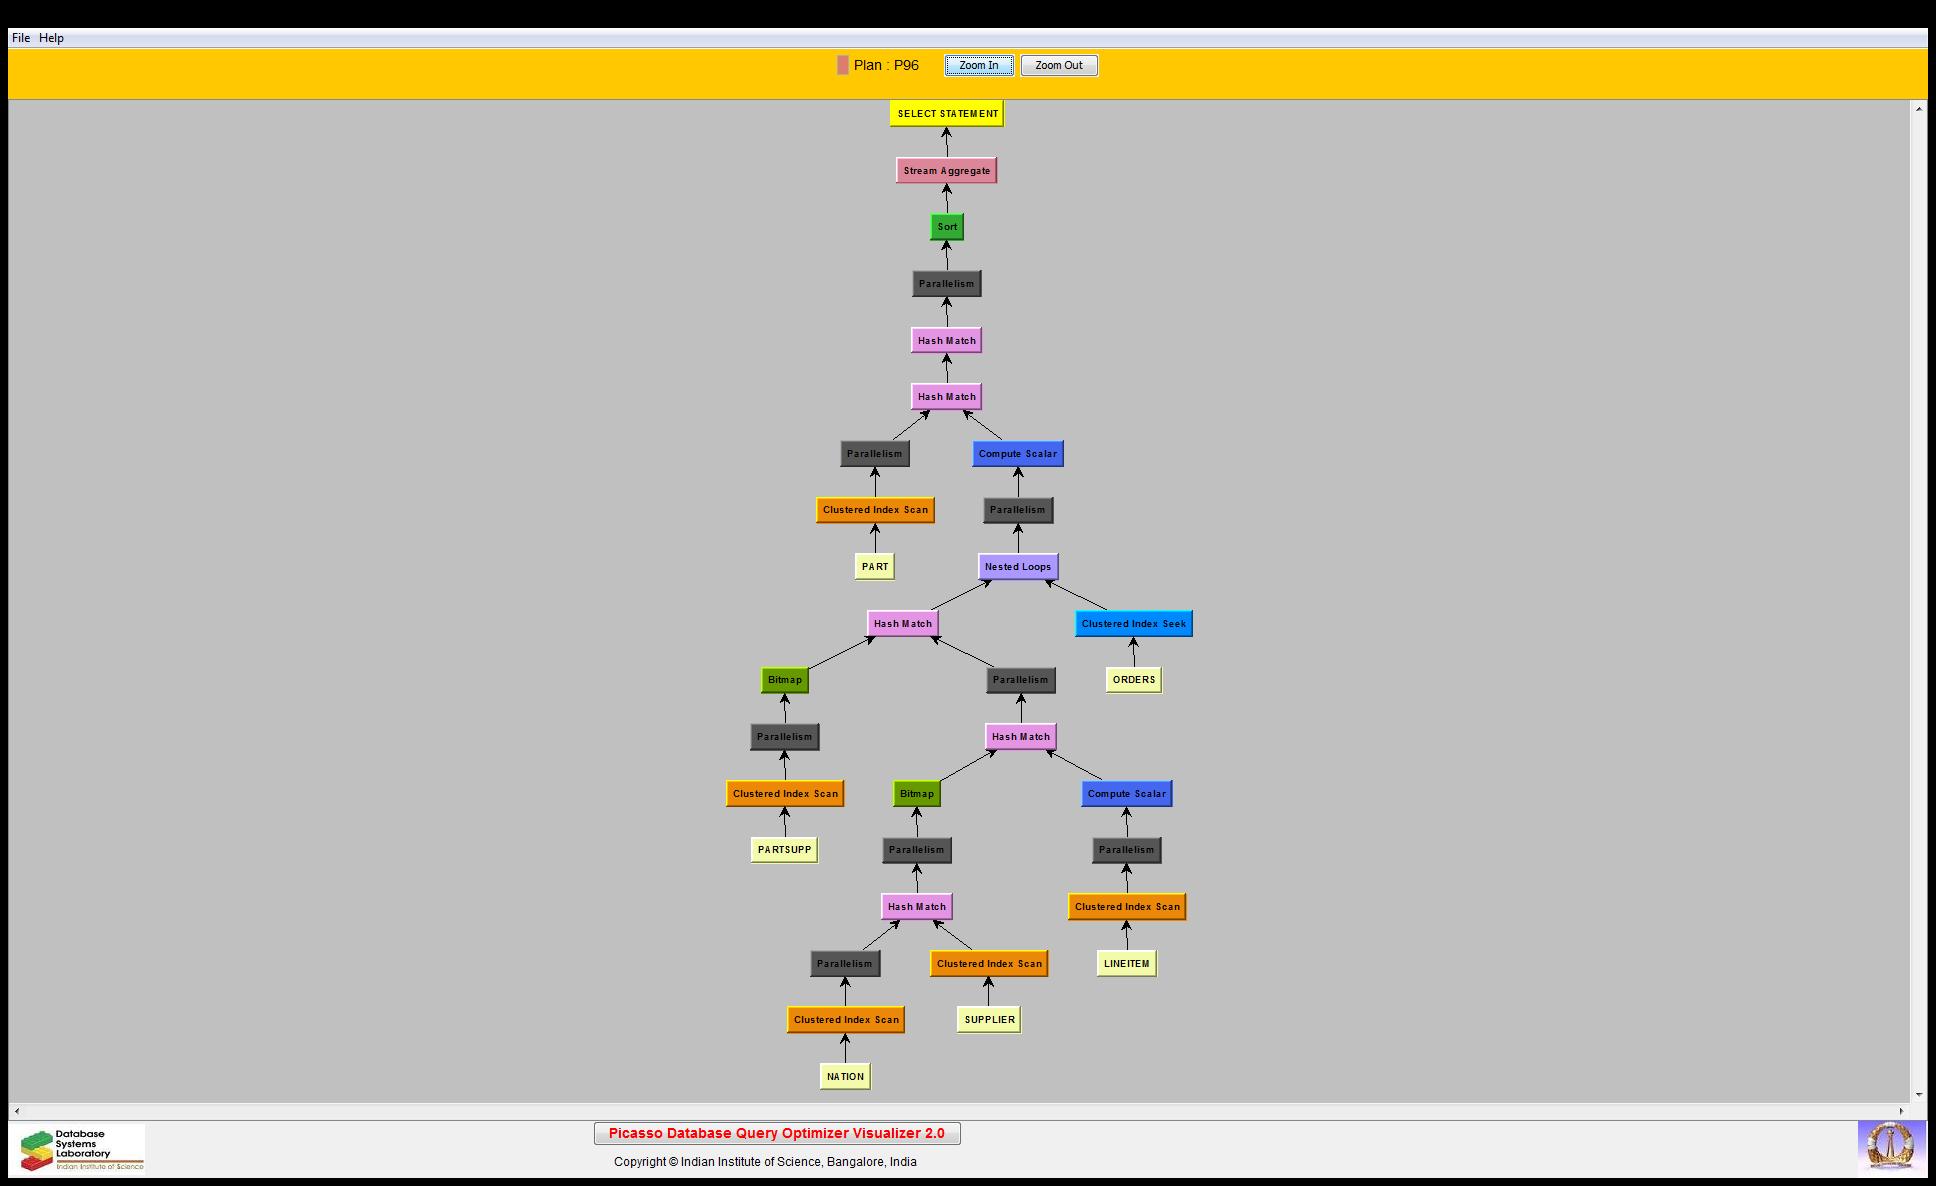Select the ORDERS table node
Image resolution: width=1936 pixels, height=1186 pixels.
click(x=1133, y=680)
